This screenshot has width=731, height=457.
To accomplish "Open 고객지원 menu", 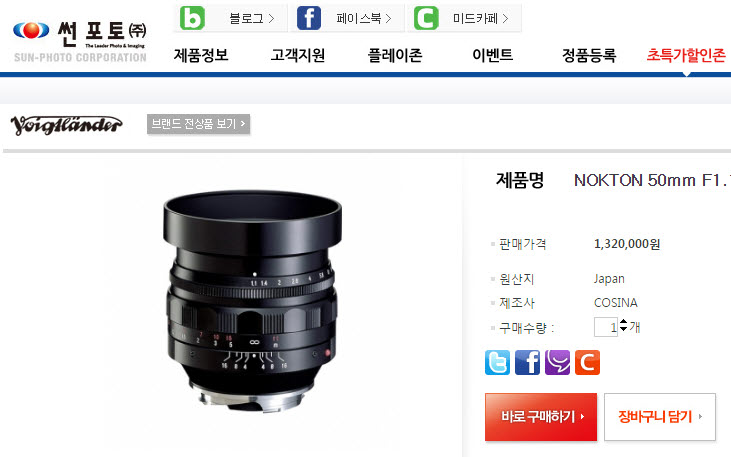I will pos(298,55).
